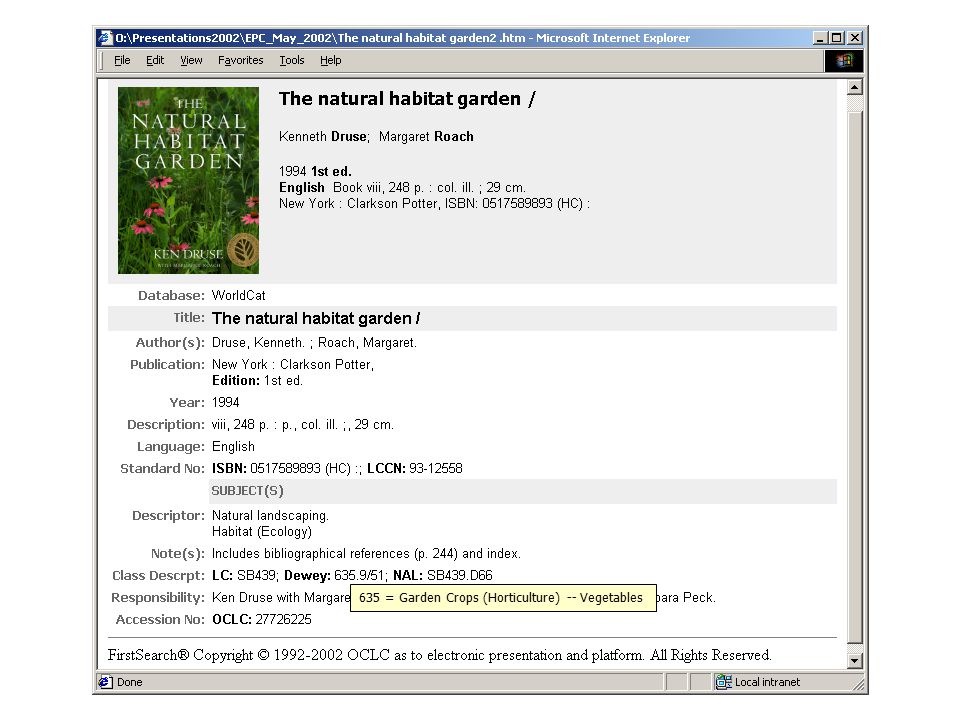Click the Description value 'viii, 248 p.'

(302, 424)
